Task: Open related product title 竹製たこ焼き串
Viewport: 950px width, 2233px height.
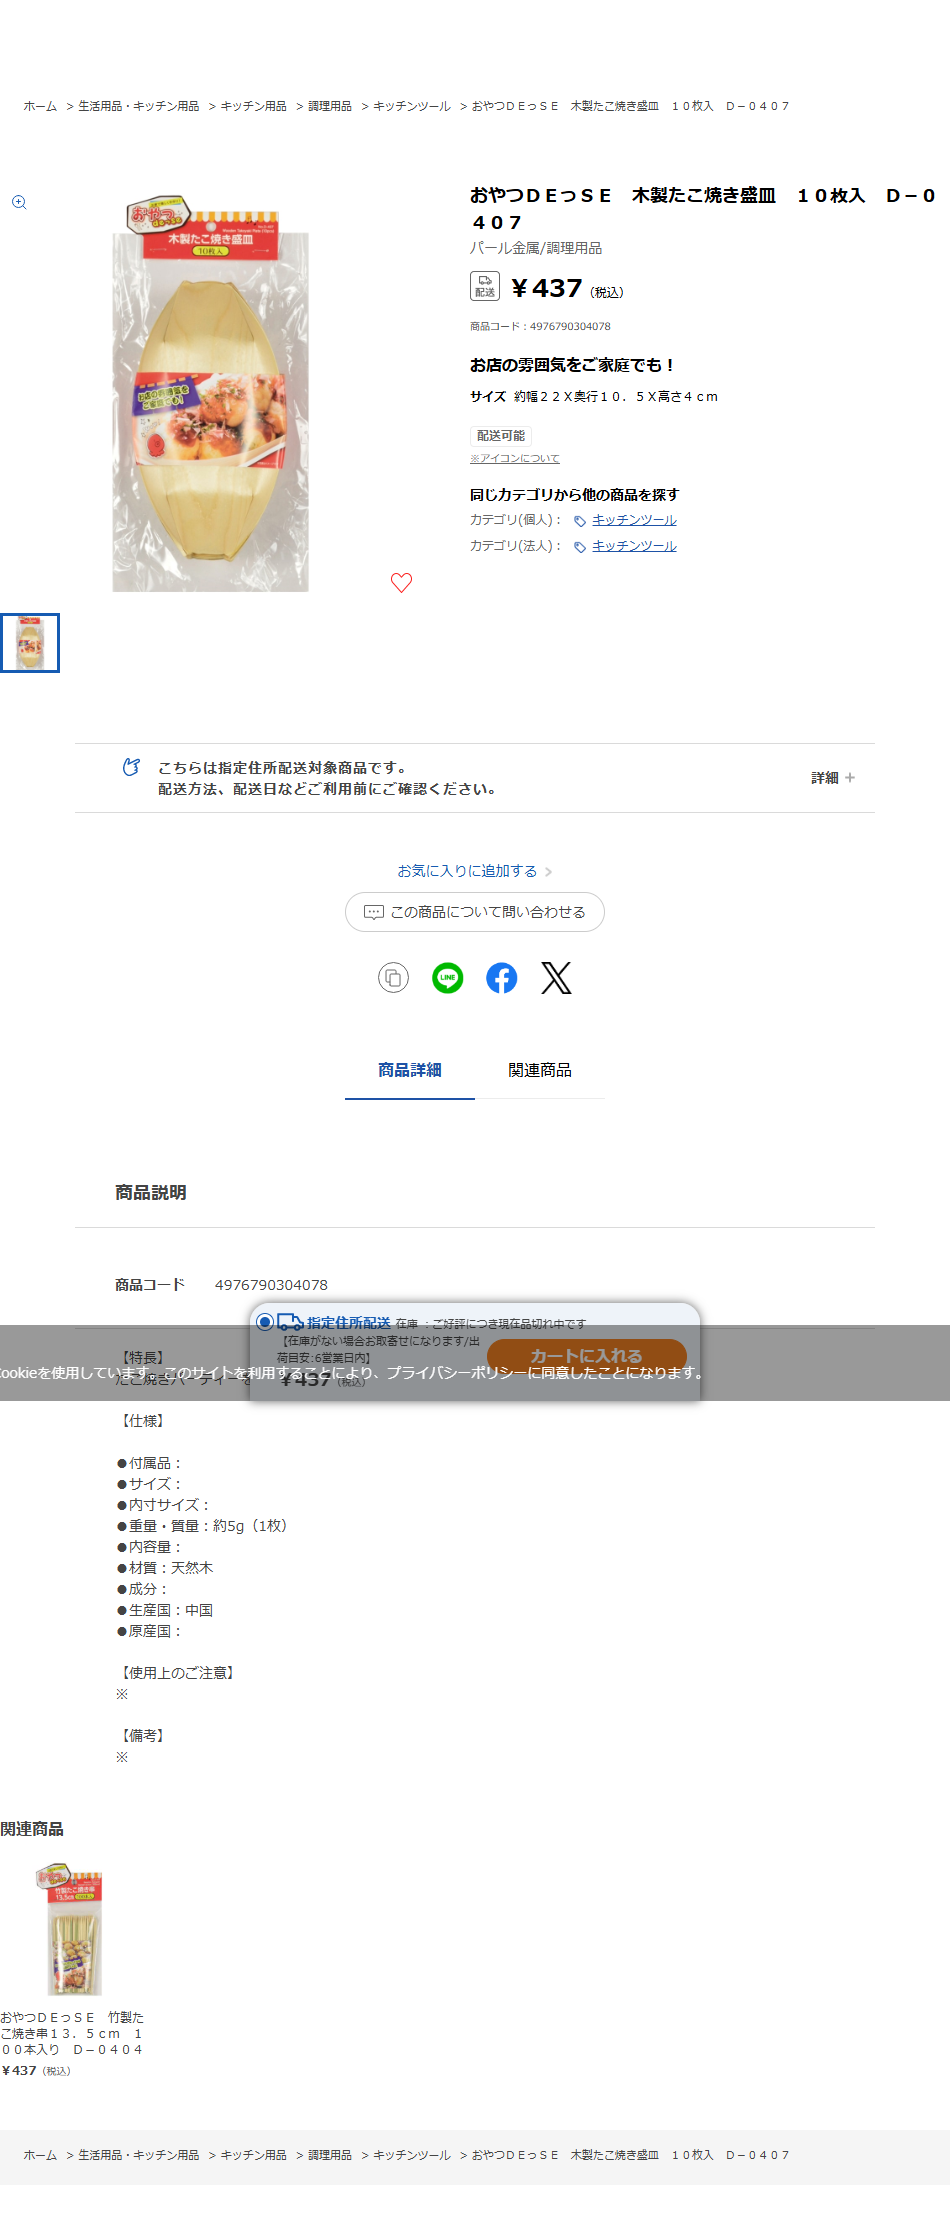Action: 72,2033
